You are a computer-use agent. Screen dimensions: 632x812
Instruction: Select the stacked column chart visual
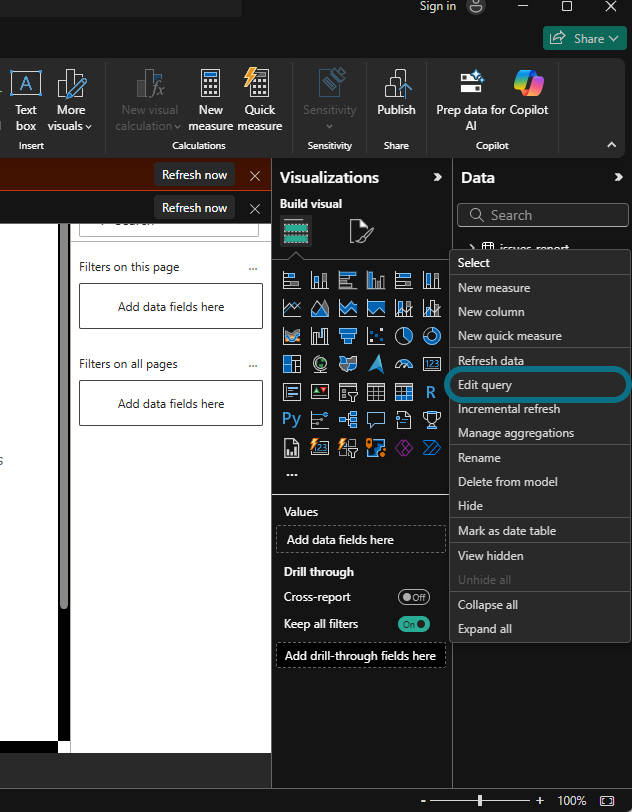pyautogui.click(x=320, y=280)
